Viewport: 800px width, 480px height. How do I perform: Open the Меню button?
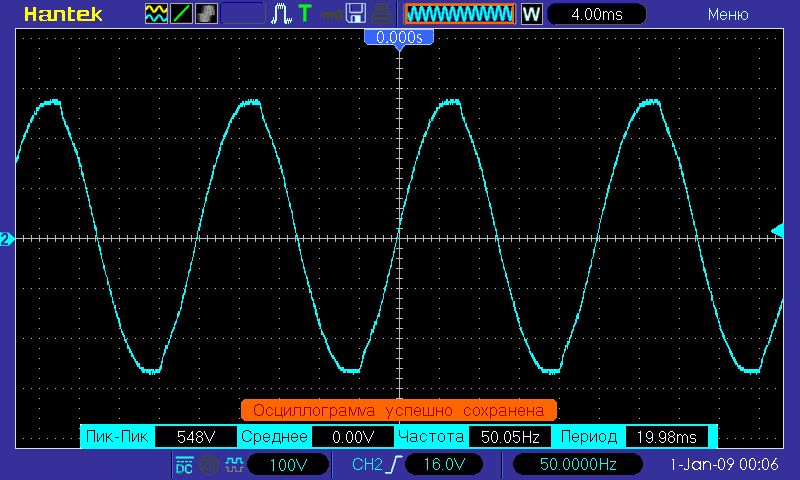[x=728, y=14]
